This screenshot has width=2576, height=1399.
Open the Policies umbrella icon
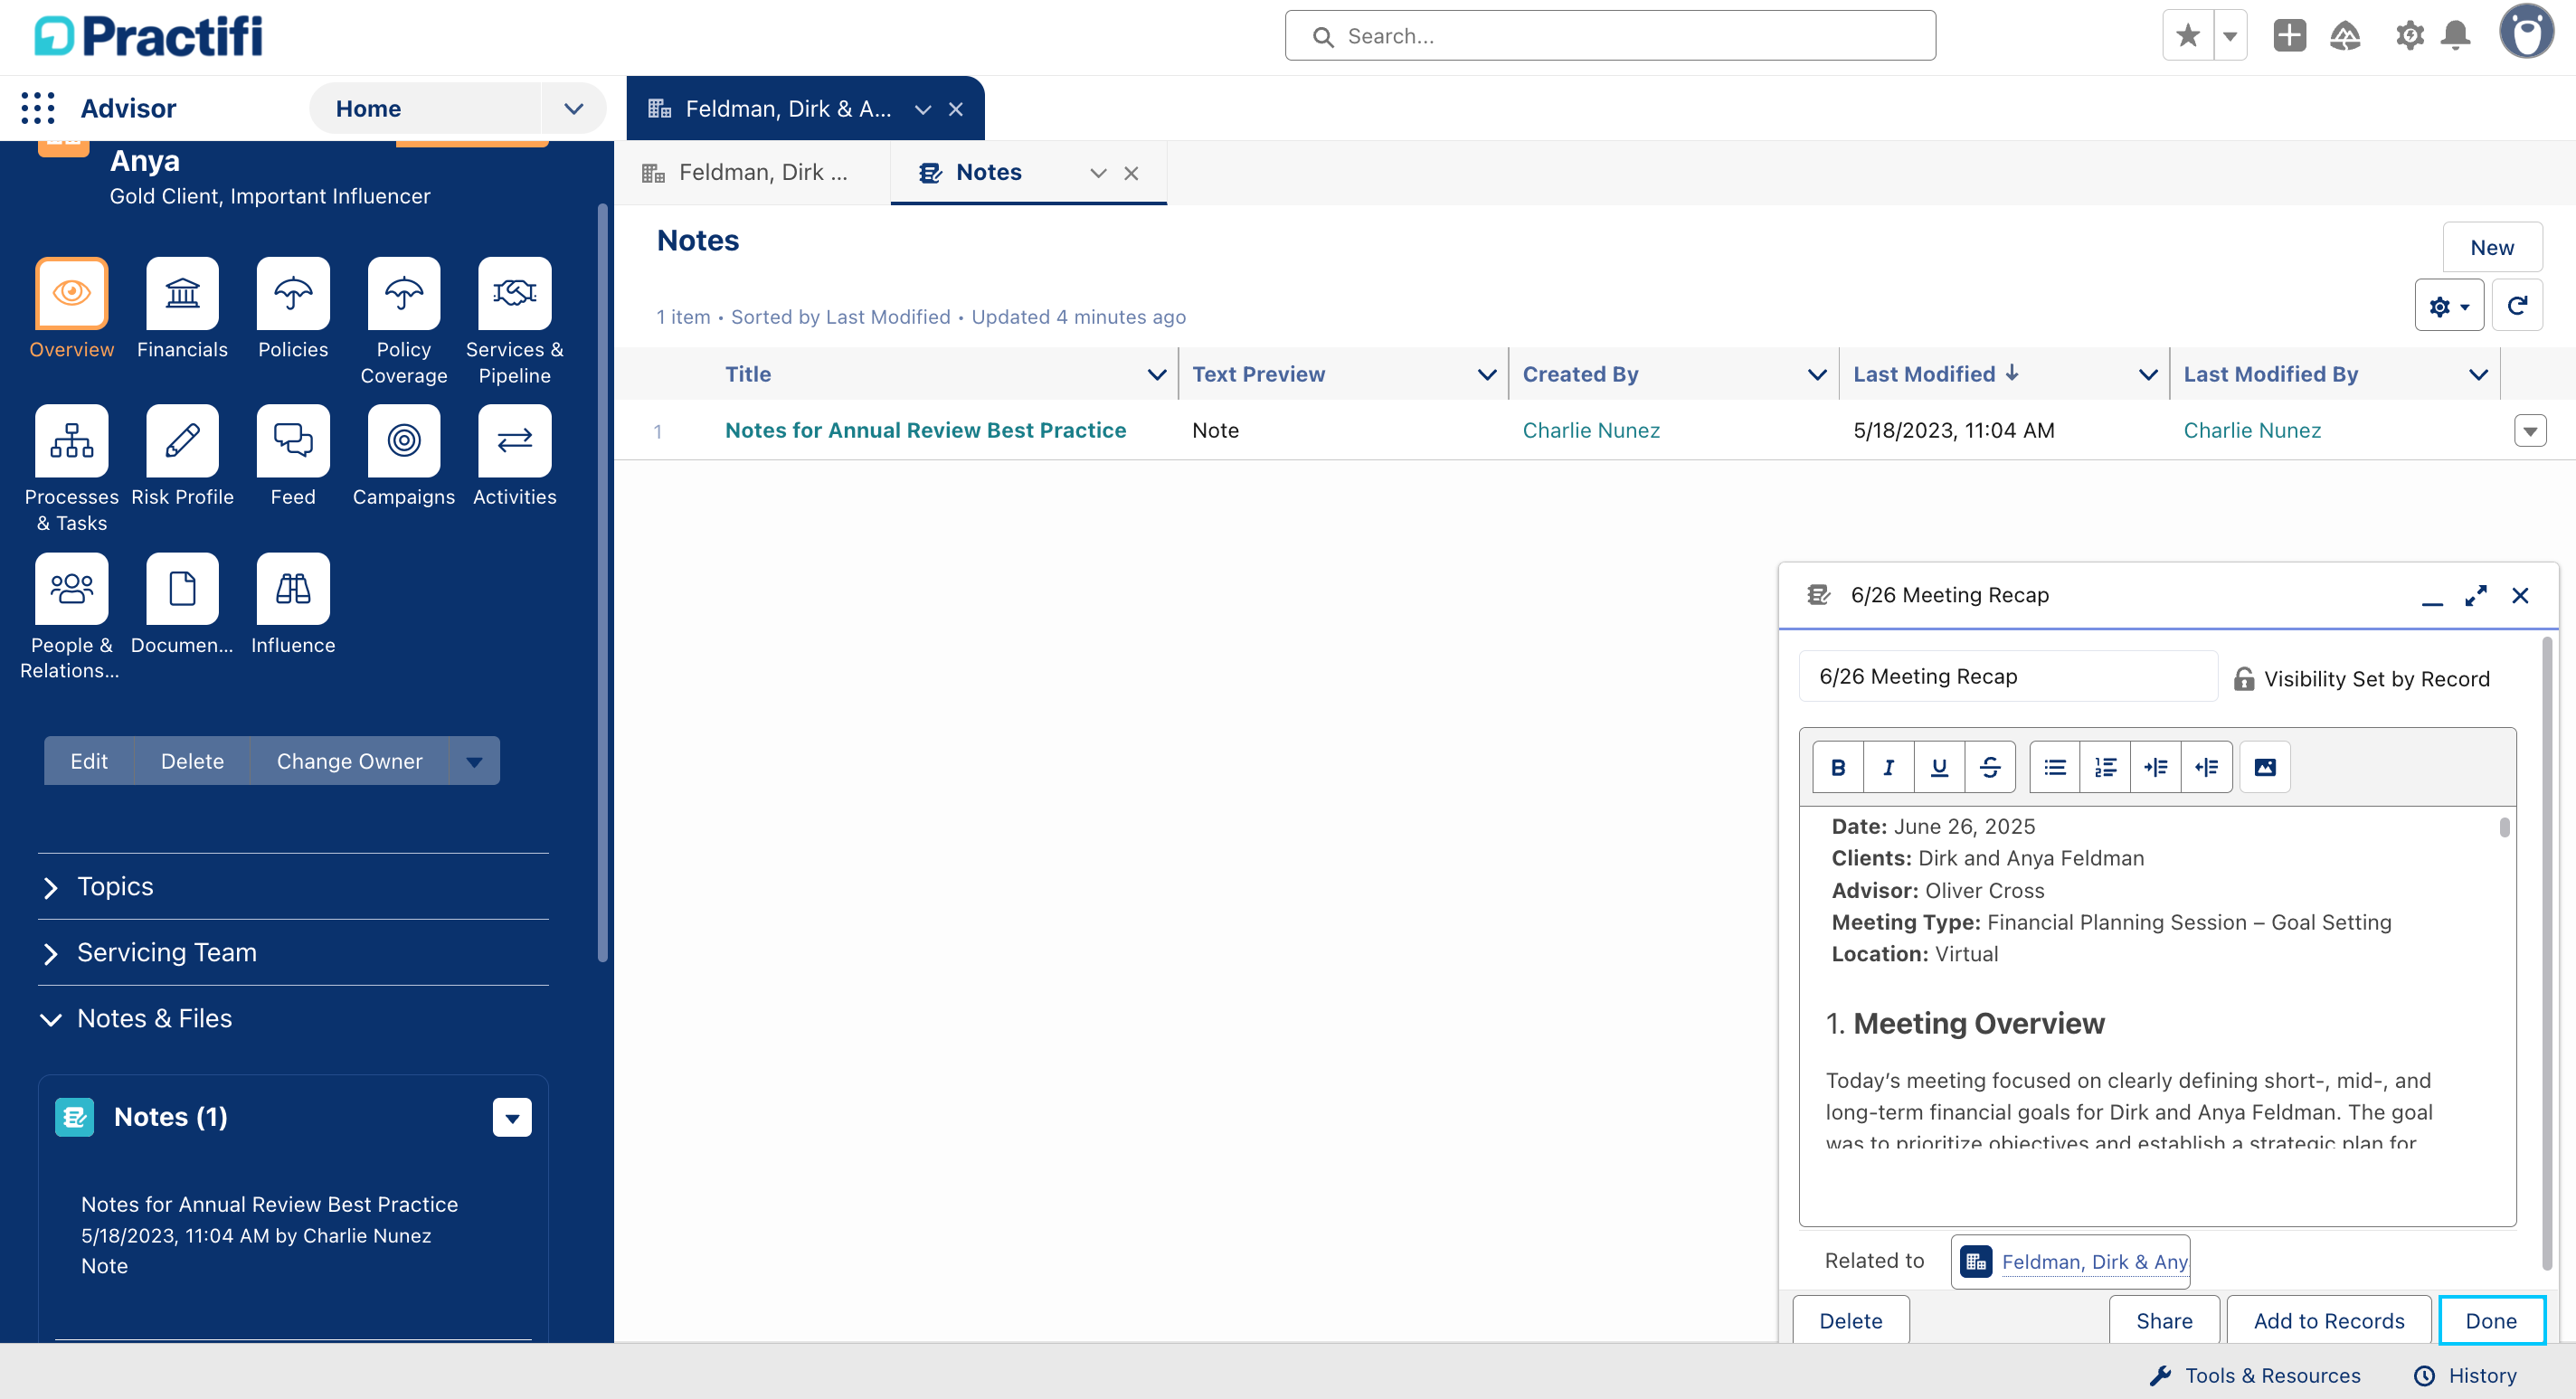(x=293, y=293)
